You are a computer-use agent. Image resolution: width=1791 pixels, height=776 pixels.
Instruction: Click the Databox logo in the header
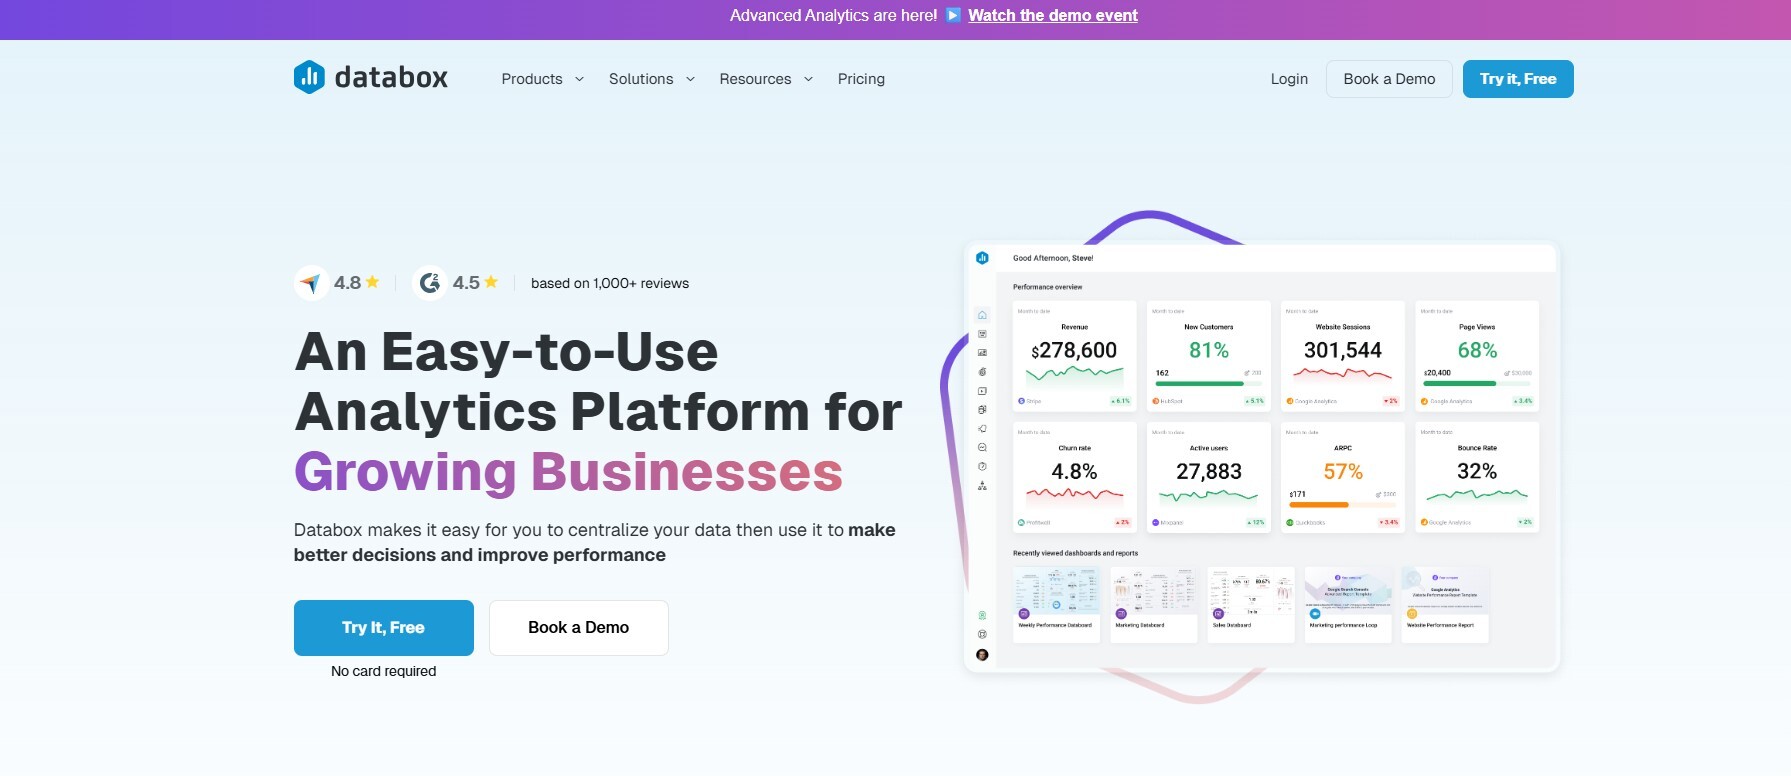click(x=371, y=77)
